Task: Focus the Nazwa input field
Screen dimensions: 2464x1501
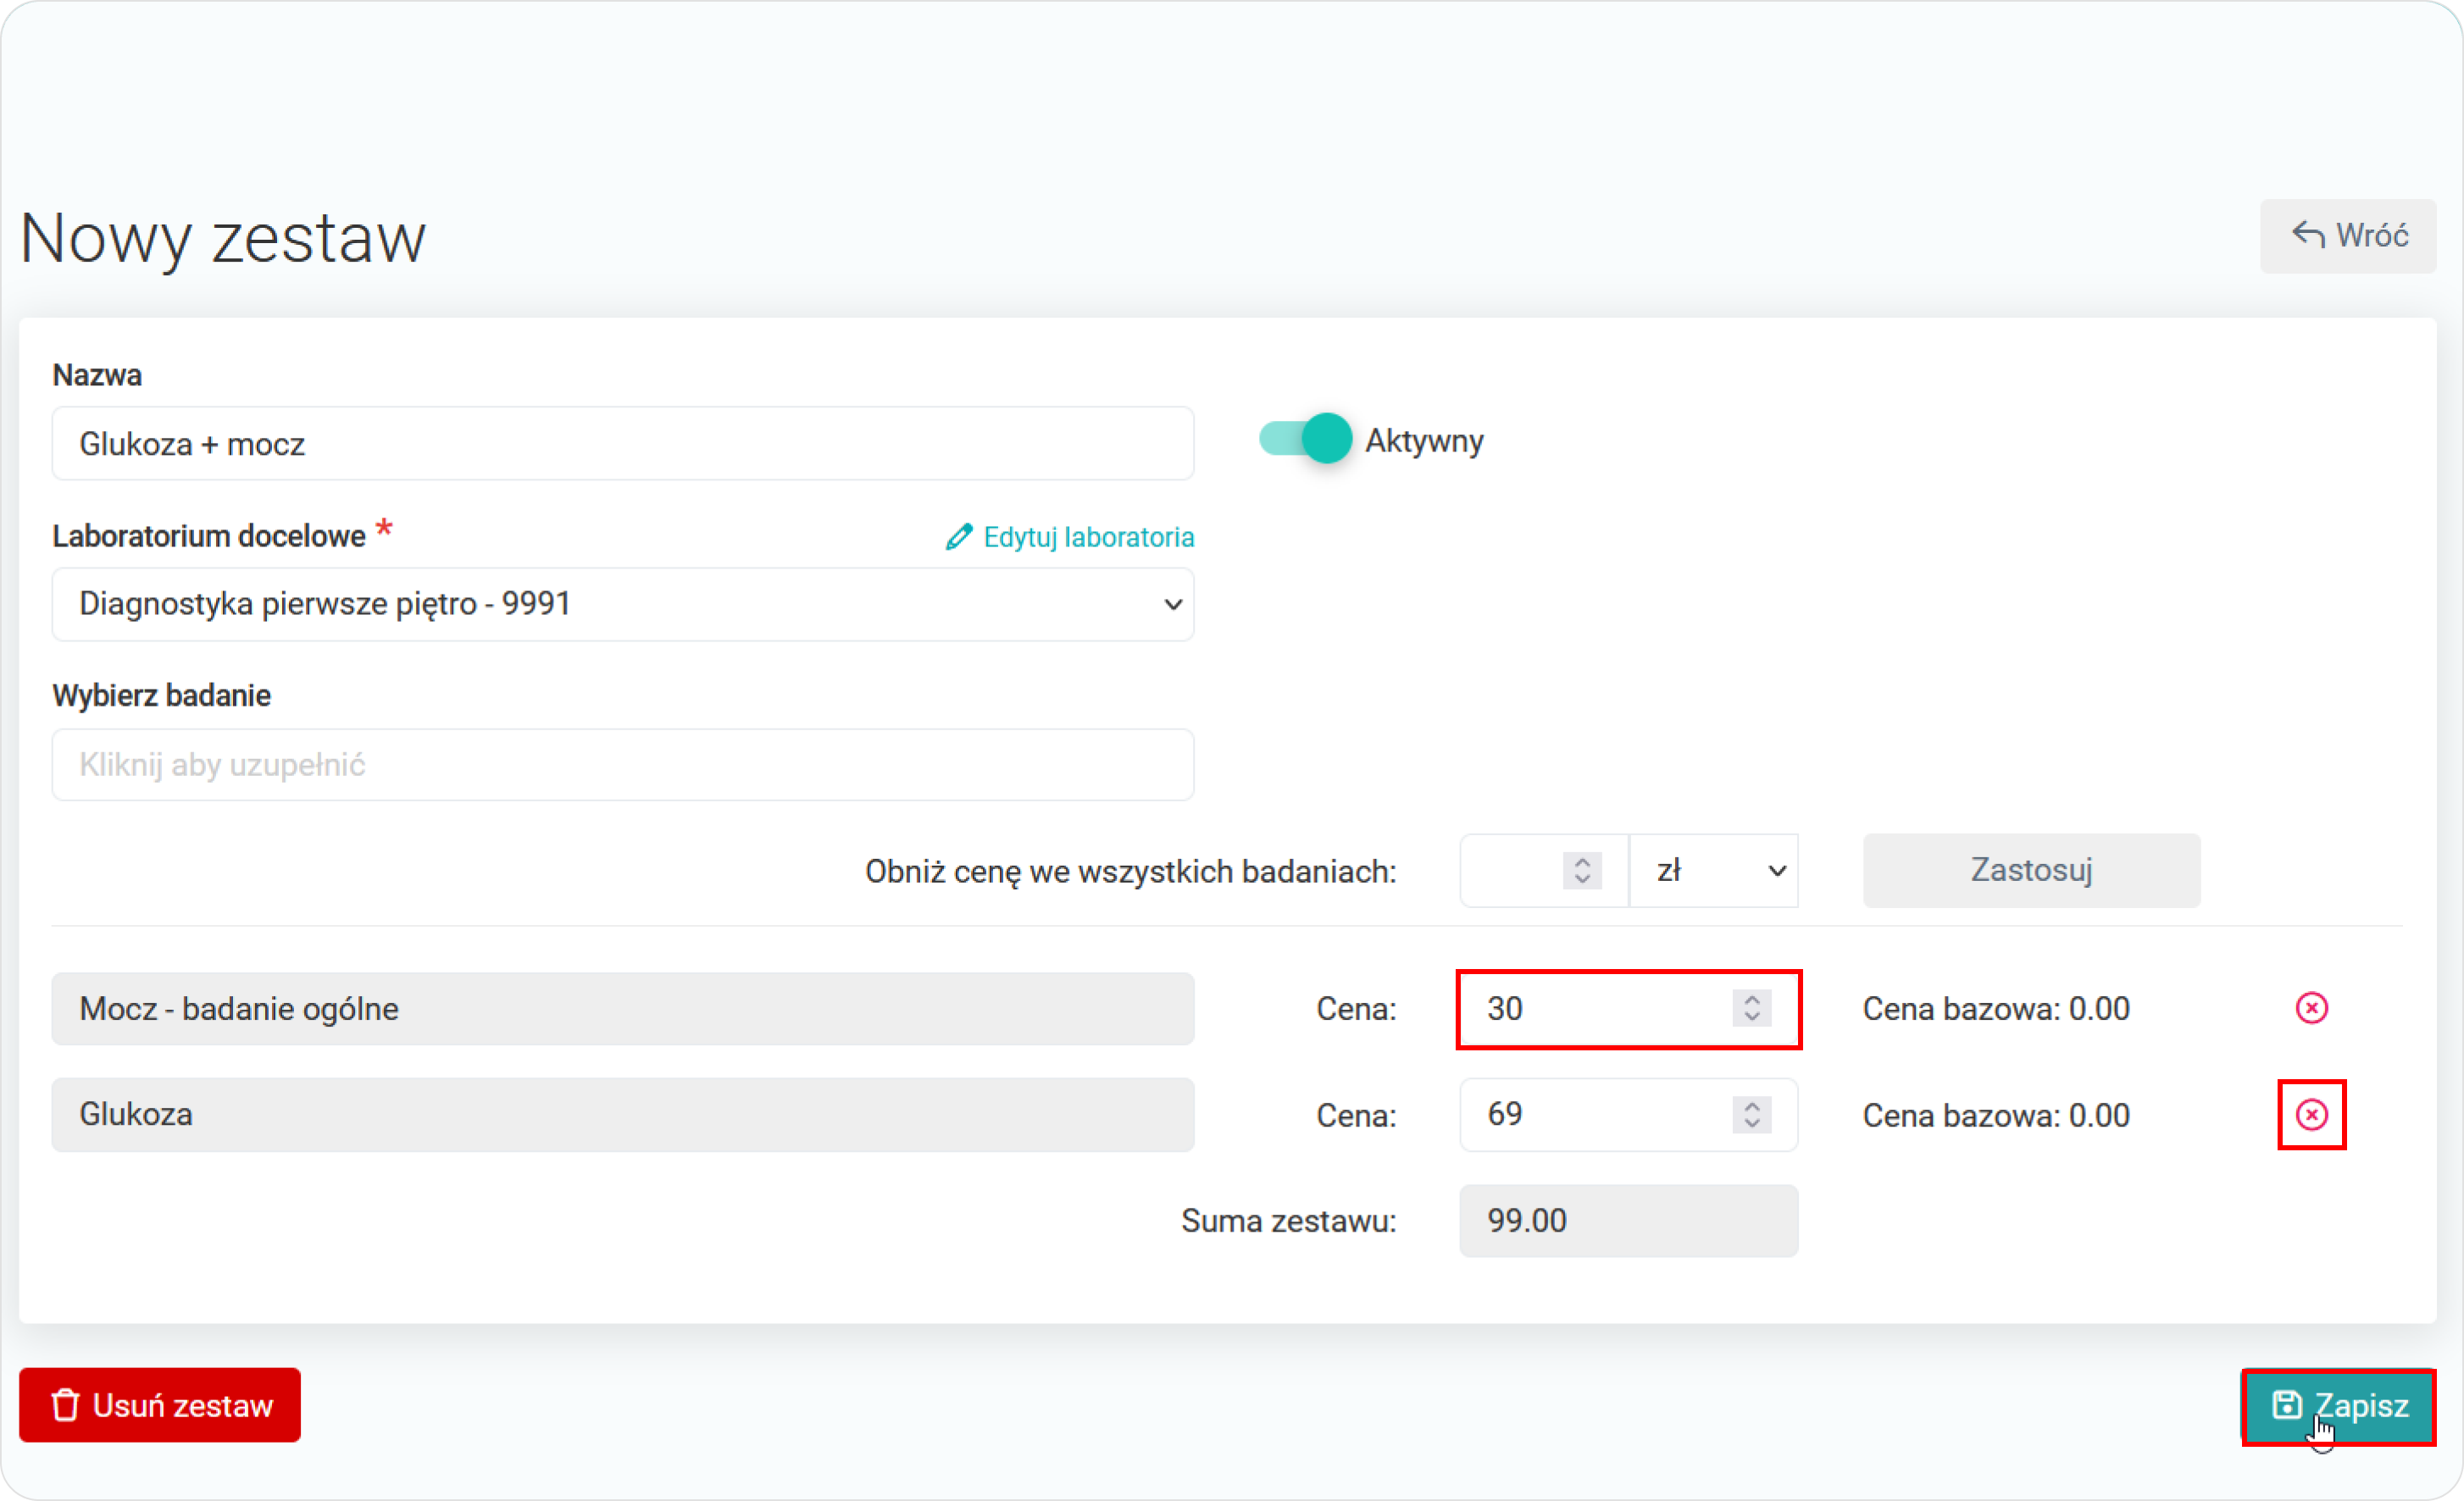Action: 623,443
